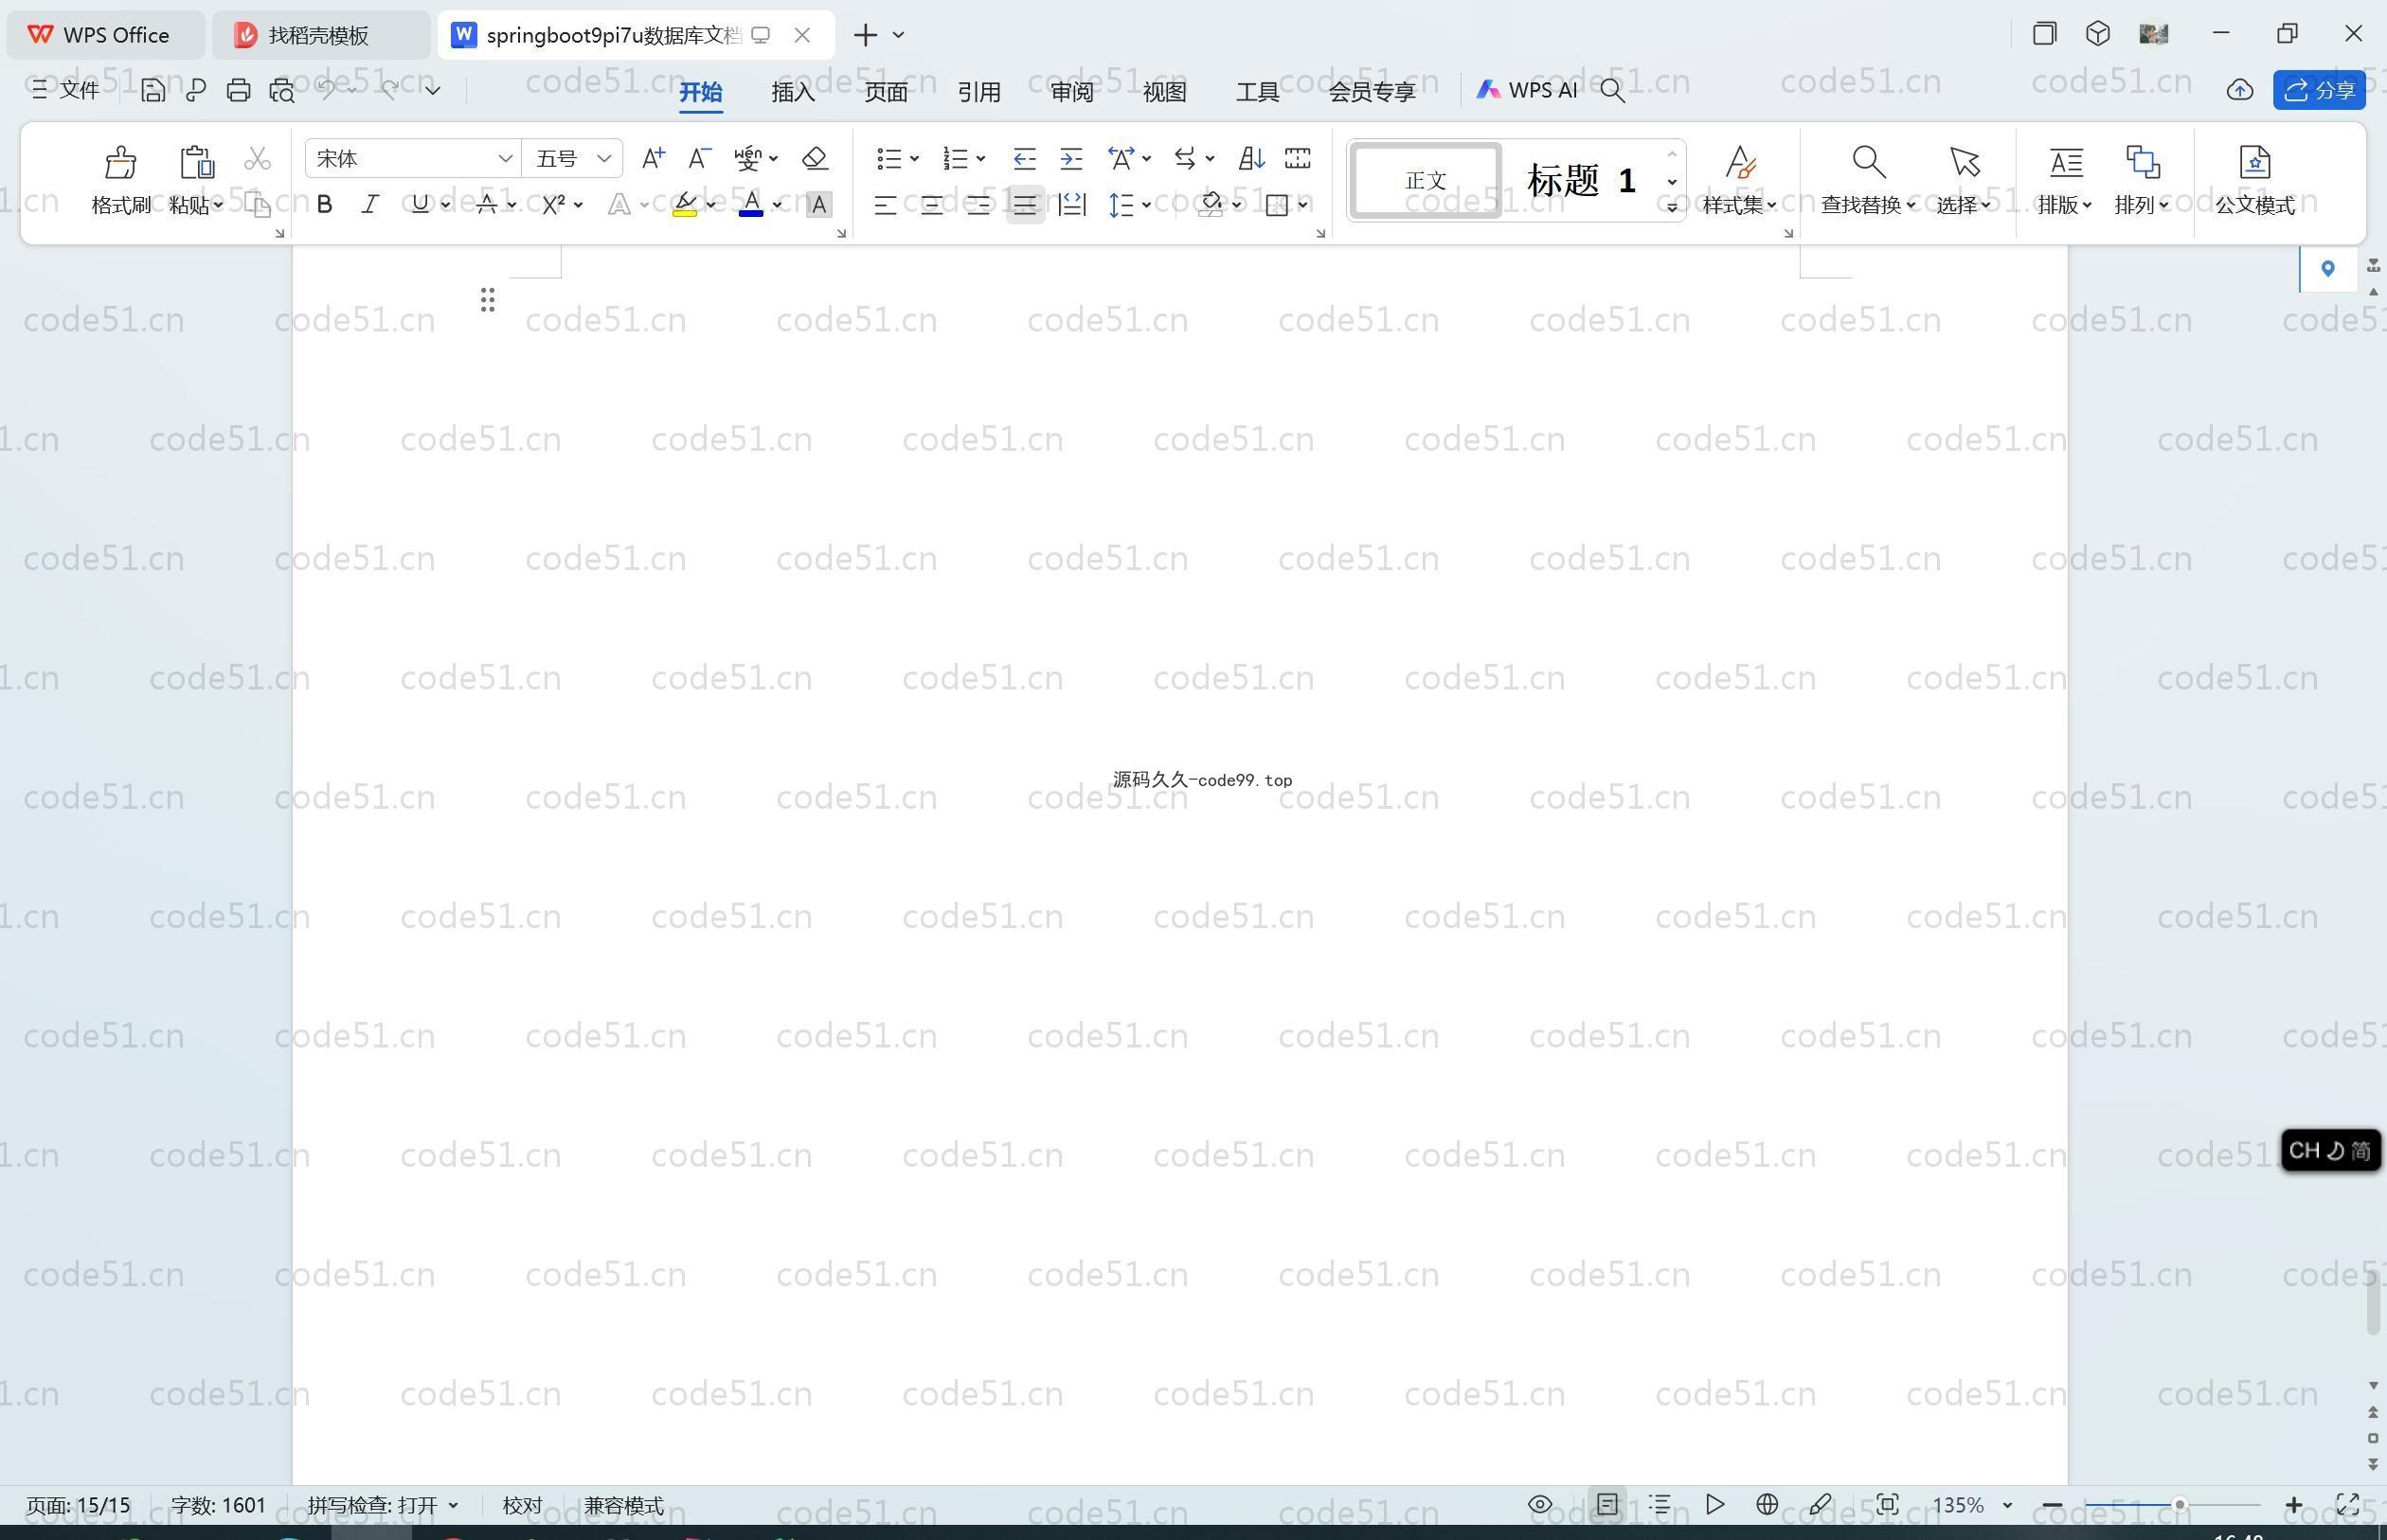Click the Paste (粘贴) clipboard icon
The image size is (2387, 1540).
click(x=196, y=162)
